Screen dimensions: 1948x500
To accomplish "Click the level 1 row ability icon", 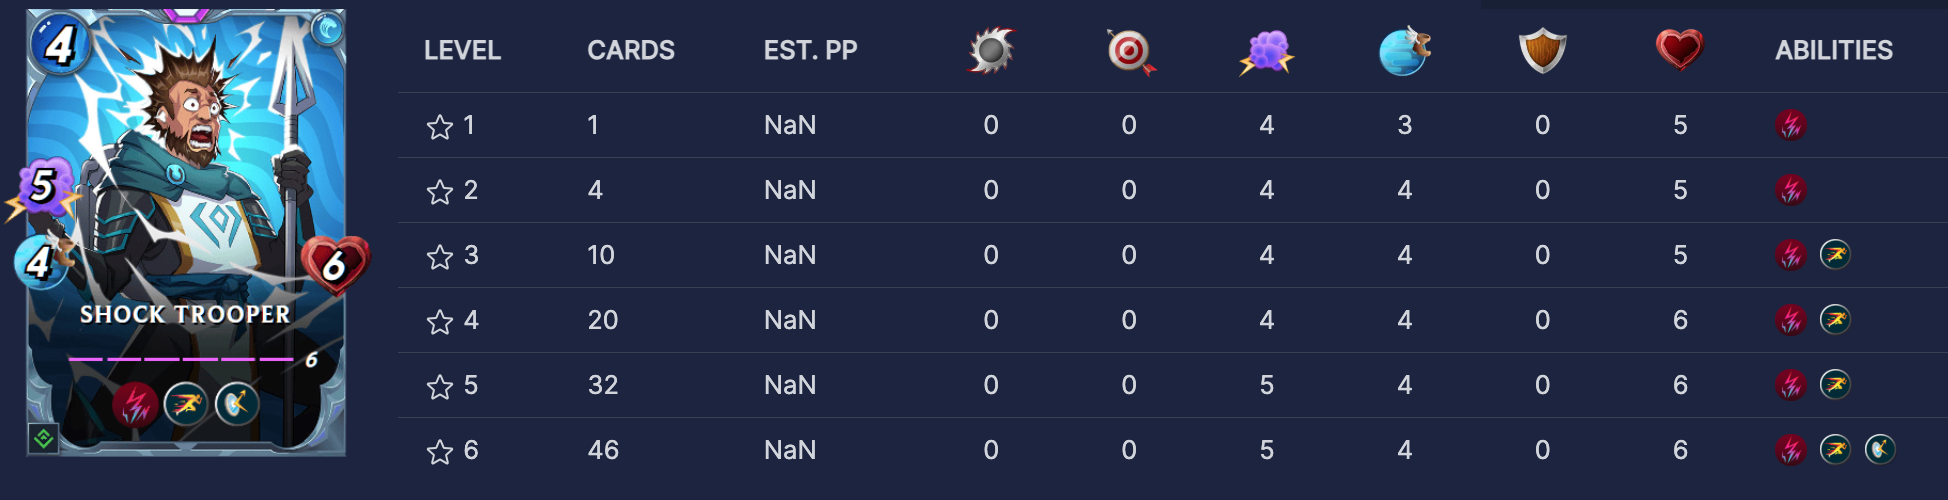I will click(x=1791, y=125).
